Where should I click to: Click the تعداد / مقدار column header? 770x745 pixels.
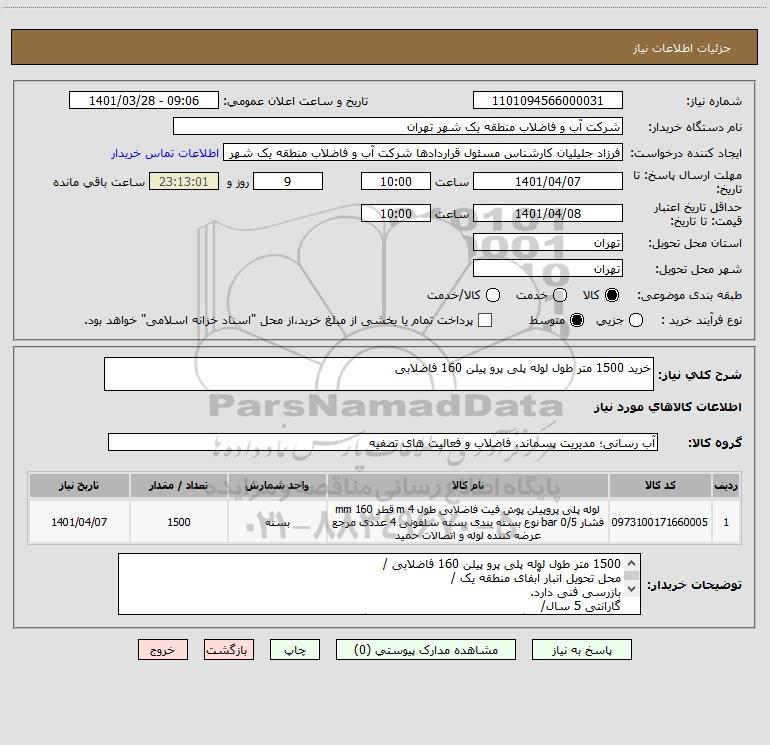(x=179, y=485)
